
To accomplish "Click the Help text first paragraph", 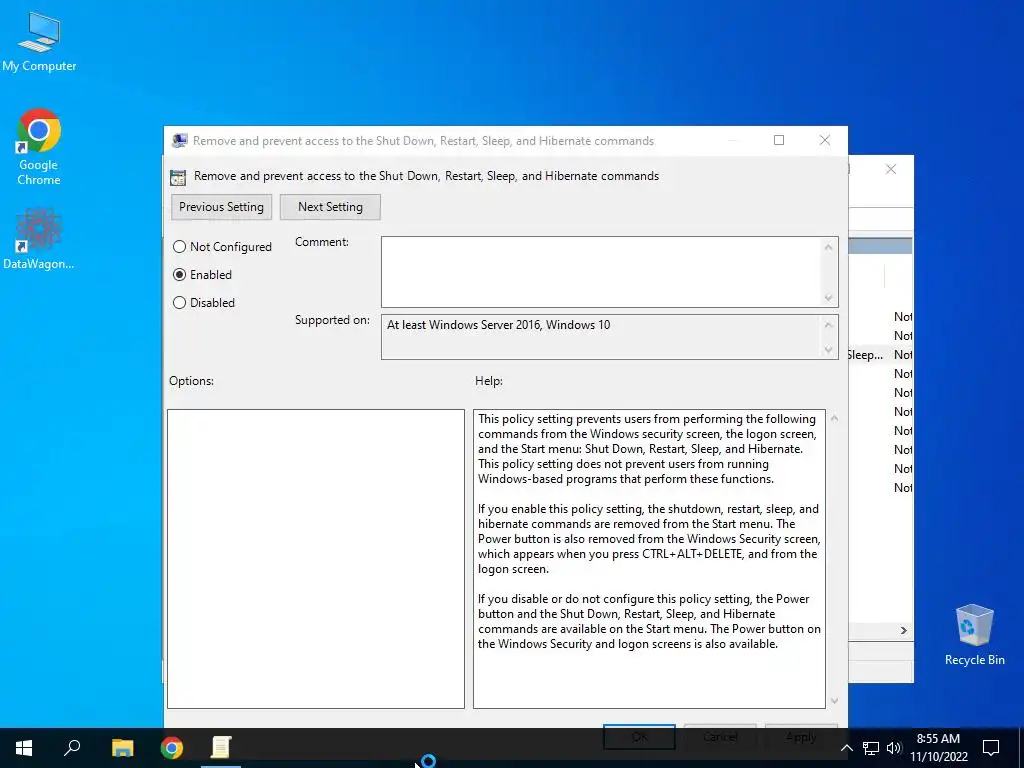I will click(x=647, y=449).
